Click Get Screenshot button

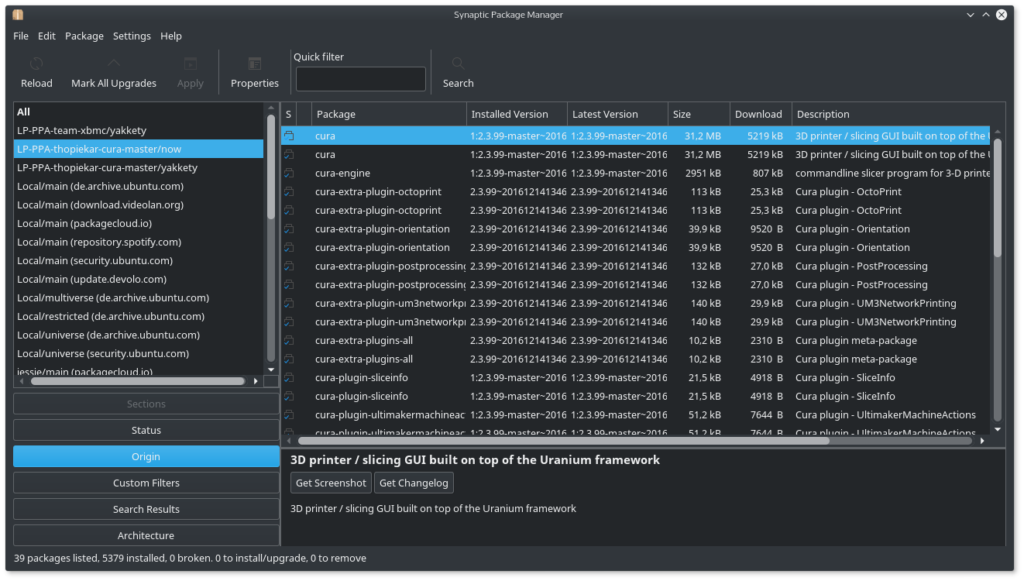(x=331, y=483)
